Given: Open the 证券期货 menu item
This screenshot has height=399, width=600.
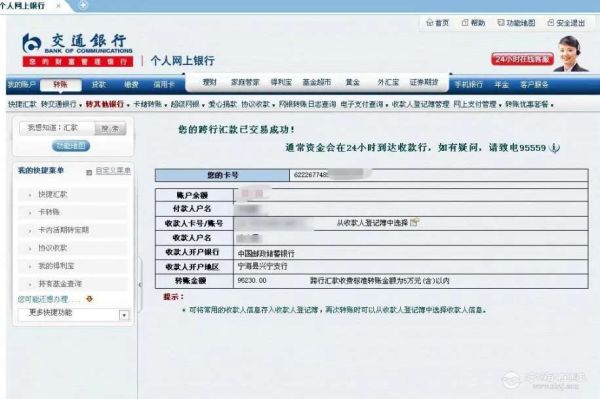Looking at the screenshot, I should tap(424, 82).
